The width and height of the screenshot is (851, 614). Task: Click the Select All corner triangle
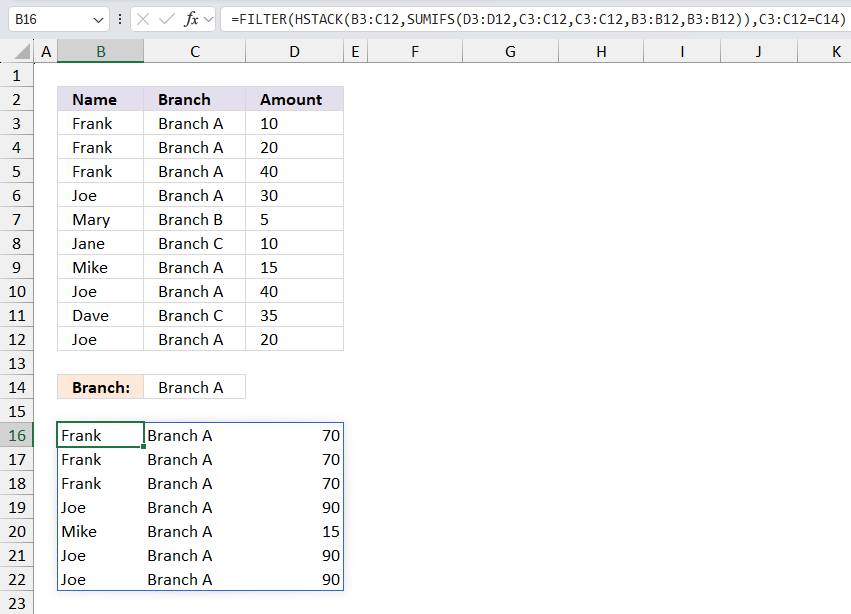pyautogui.click(x=22, y=52)
